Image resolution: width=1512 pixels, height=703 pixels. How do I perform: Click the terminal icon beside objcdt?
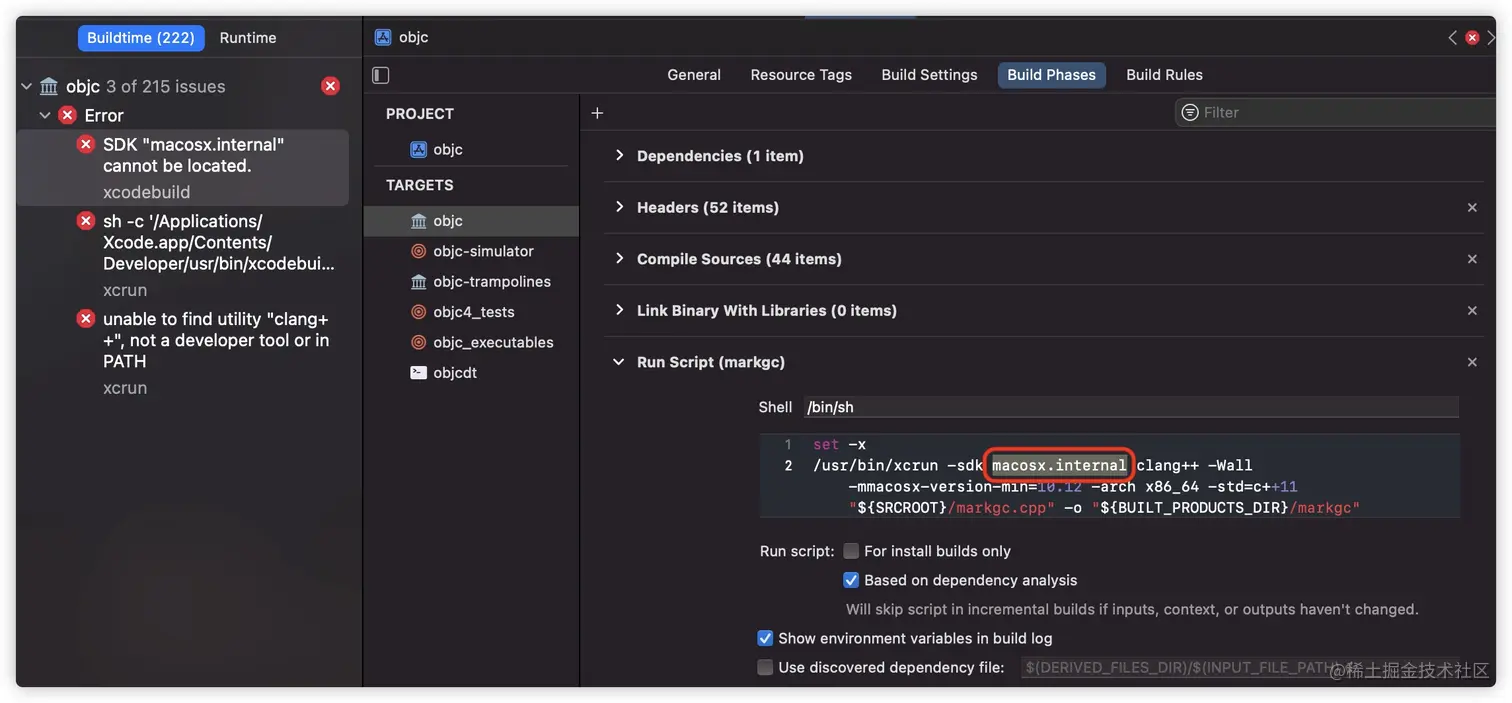click(x=418, y=373)
